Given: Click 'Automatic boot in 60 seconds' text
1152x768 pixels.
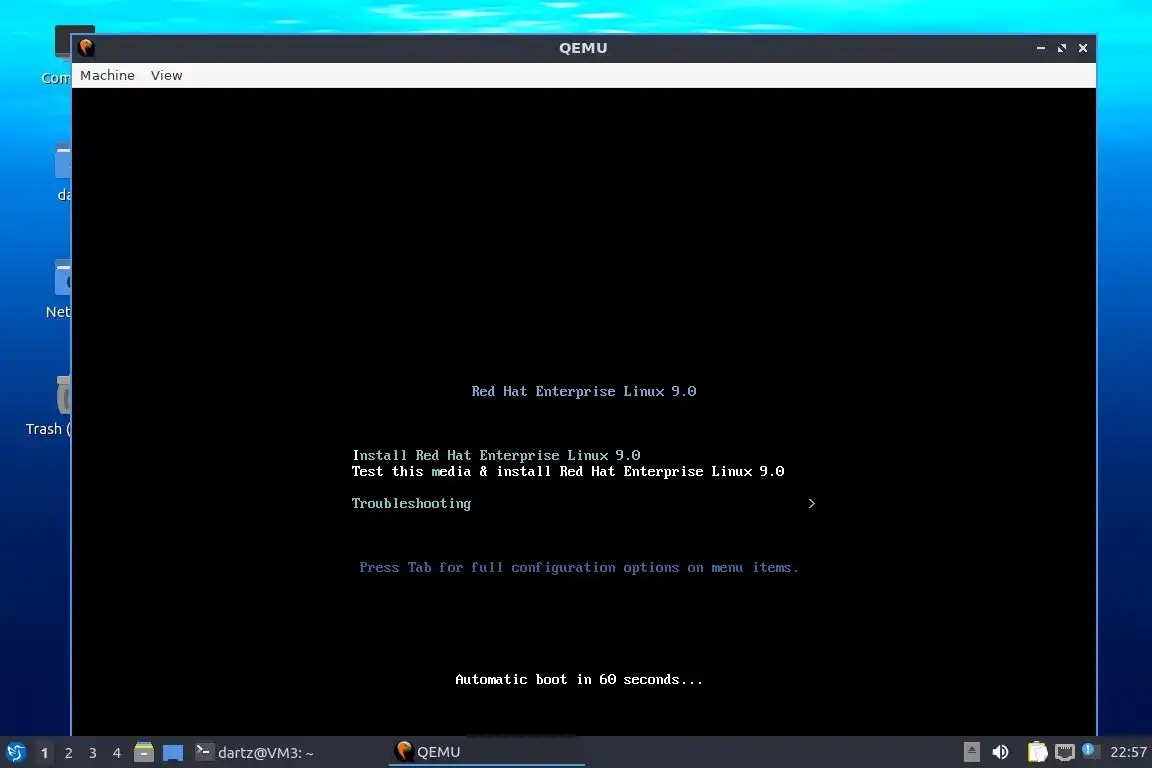Looking at the screenshot, I should click(579, 680).
